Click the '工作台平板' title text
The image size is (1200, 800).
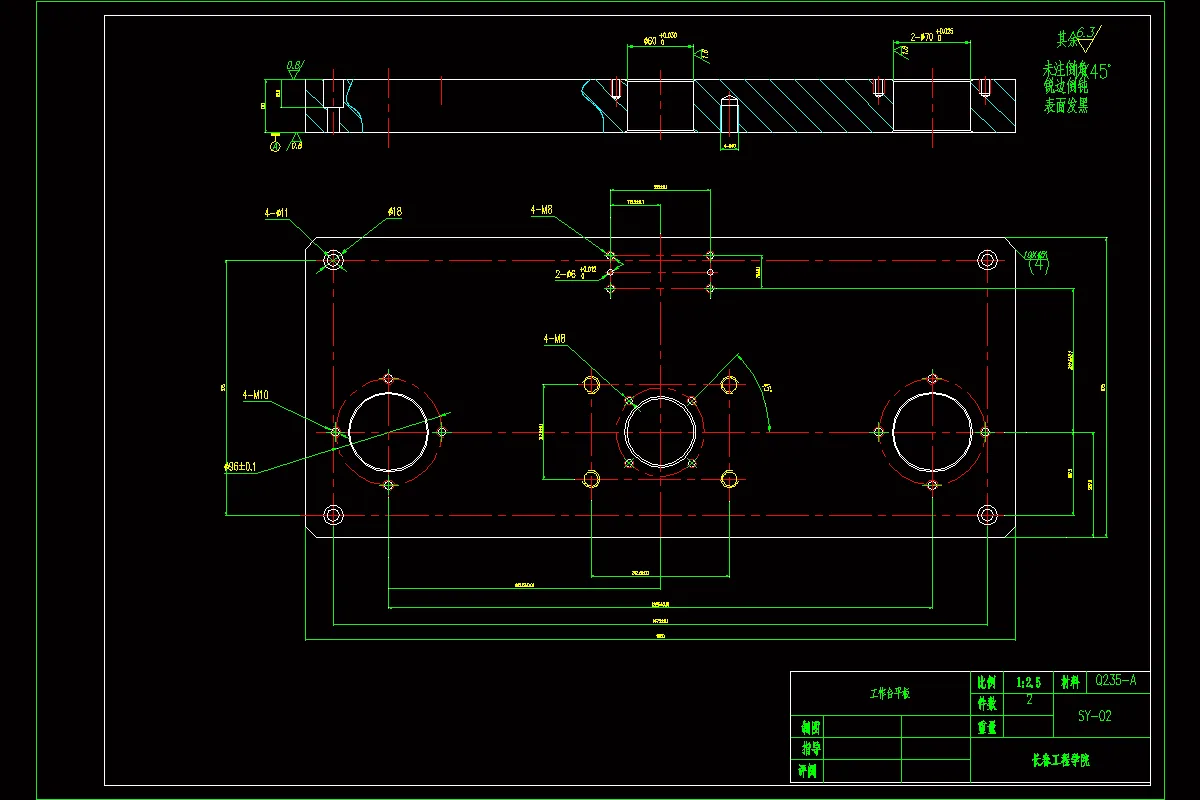coord(889,693)
